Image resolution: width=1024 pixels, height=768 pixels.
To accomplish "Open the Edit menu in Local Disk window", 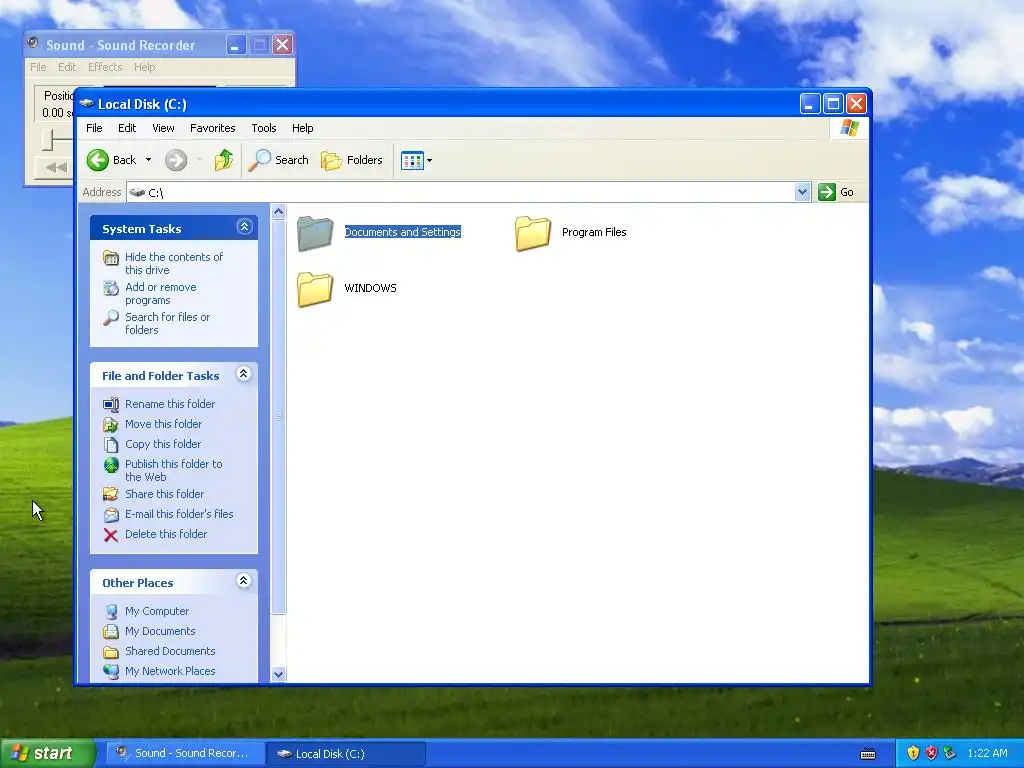I will [x=127, y=128].
